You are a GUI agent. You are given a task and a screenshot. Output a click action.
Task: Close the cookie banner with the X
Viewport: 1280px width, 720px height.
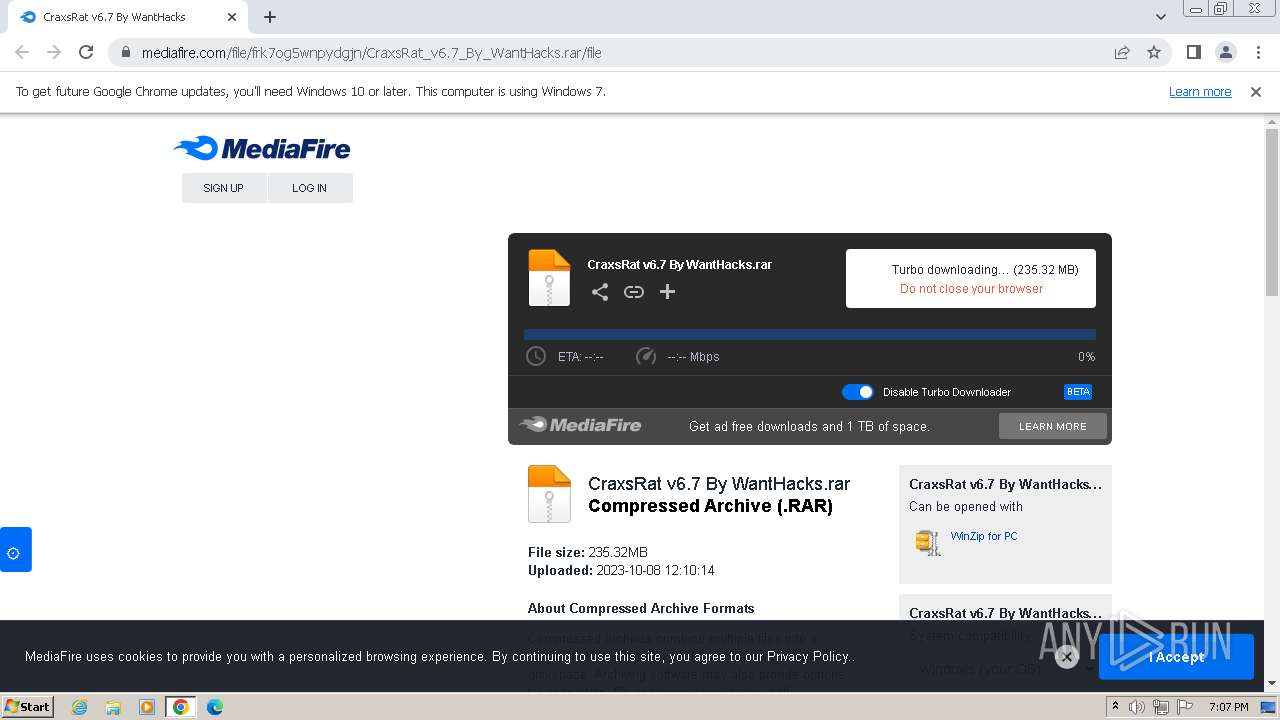tap(1066, 657)
